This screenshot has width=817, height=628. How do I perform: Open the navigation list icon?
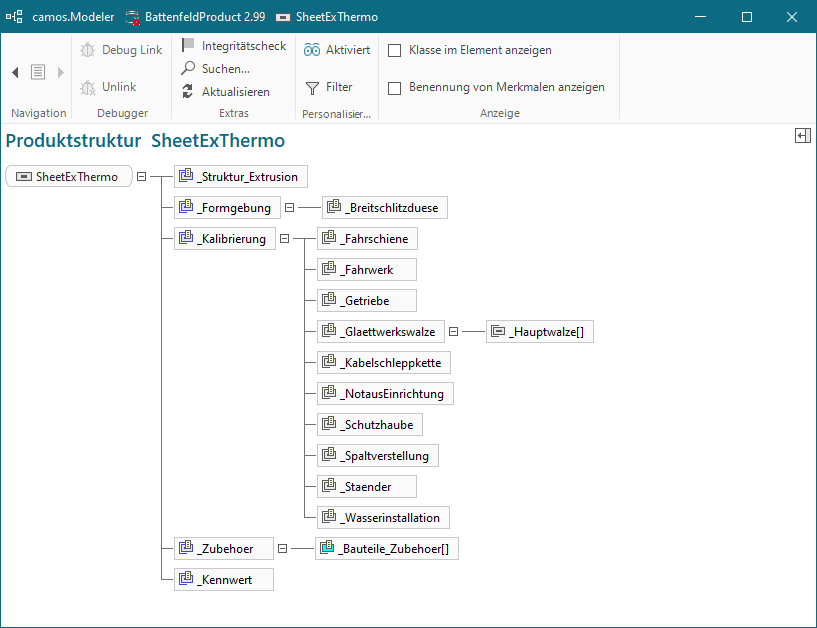tap(38, 72)
